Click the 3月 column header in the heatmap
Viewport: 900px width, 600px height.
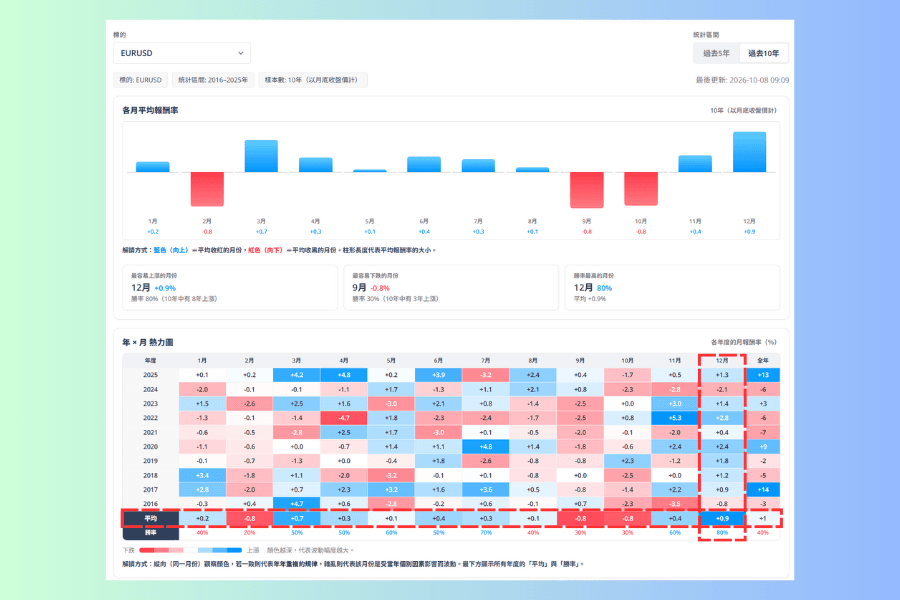click(x=297, y=361)
